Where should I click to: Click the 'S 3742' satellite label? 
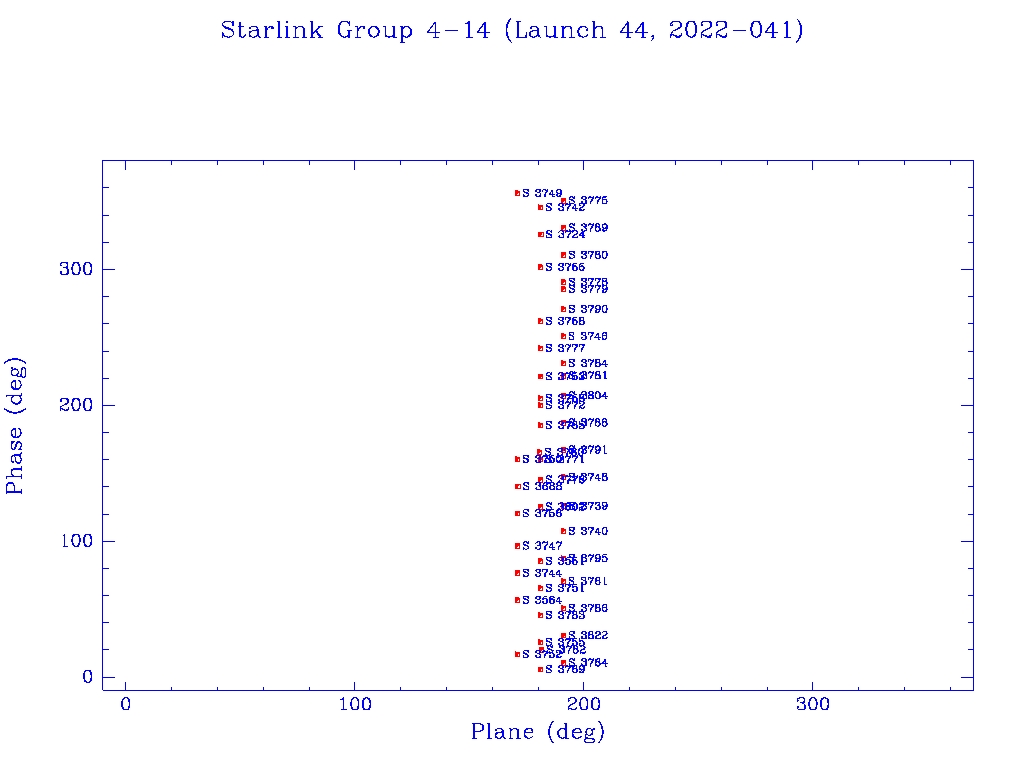(x=565, y=208)
